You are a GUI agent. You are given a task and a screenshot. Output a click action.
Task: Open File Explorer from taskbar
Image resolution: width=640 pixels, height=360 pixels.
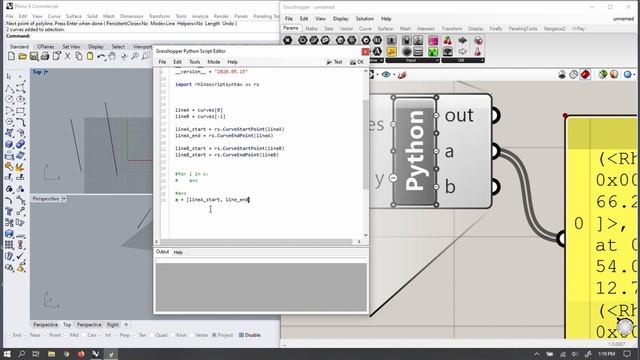(51, 354)
